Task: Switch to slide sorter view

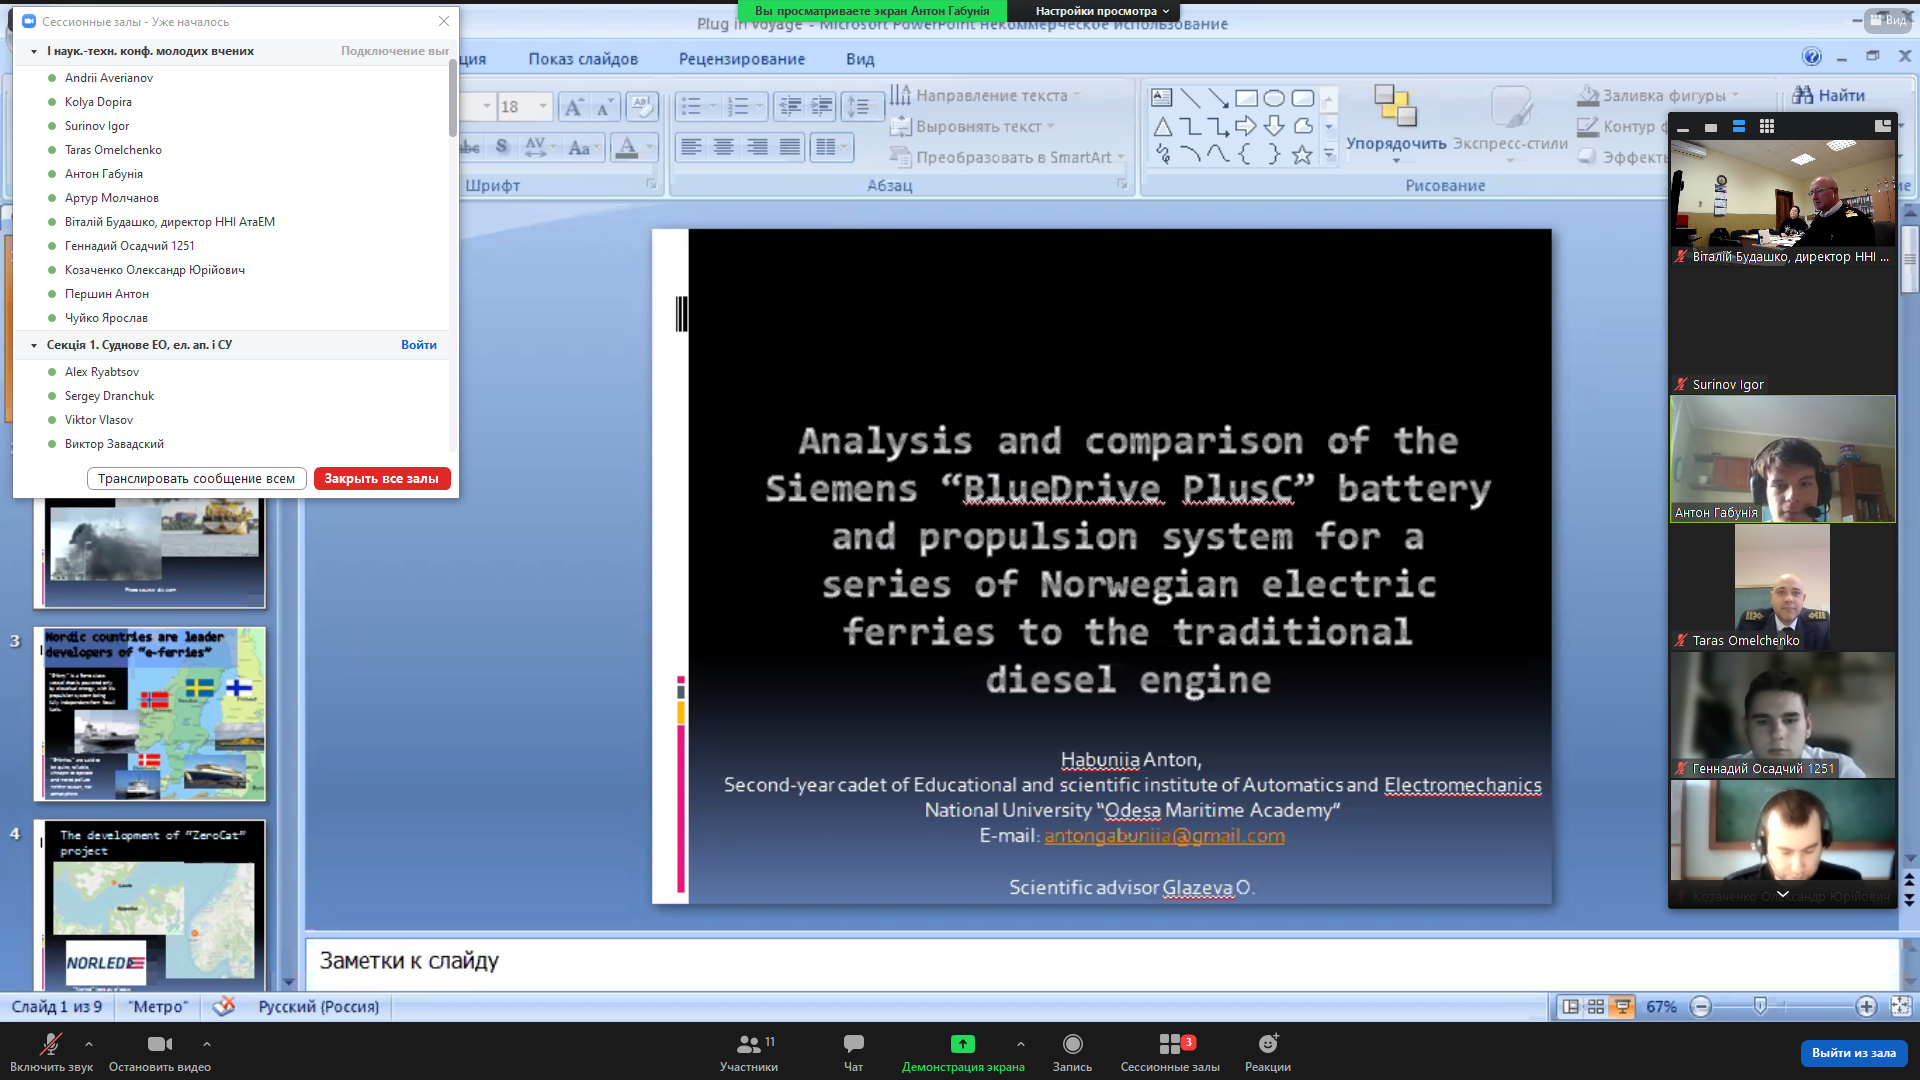Action: tap(1596, 1007)
